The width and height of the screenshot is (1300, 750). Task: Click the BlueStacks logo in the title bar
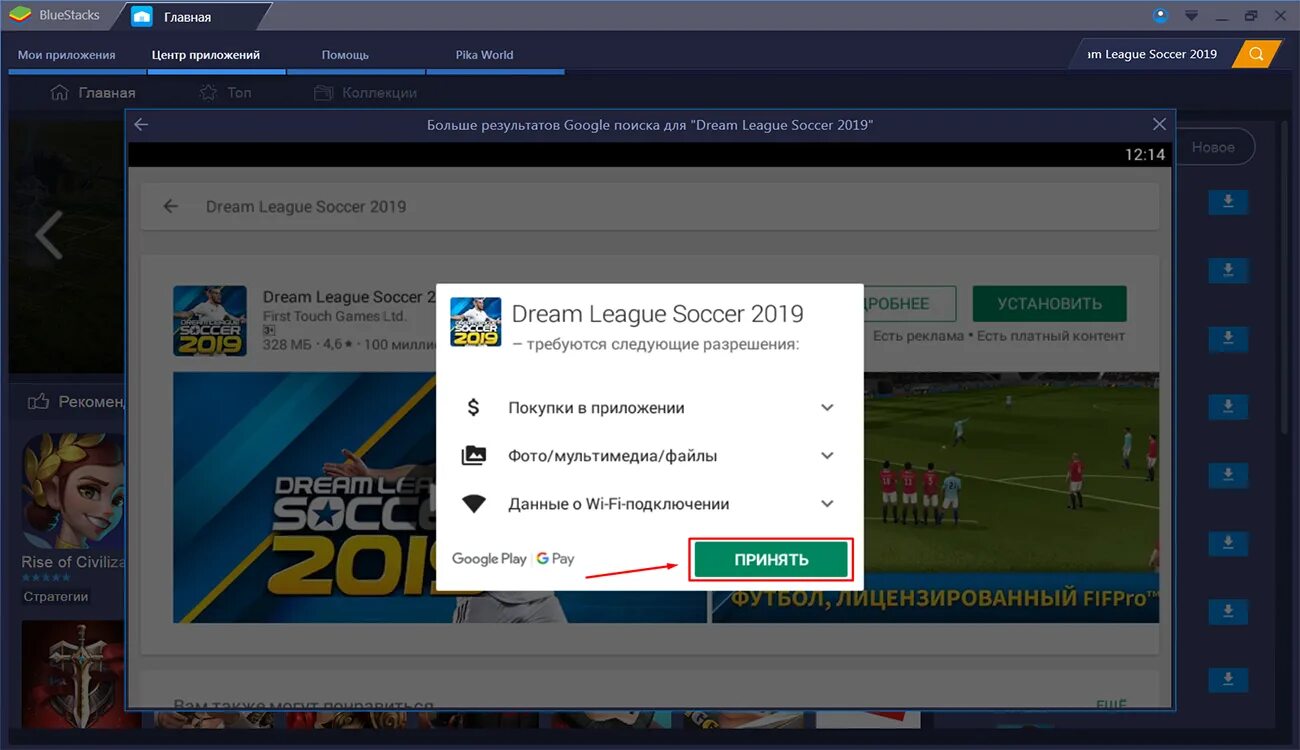point(20,16)
